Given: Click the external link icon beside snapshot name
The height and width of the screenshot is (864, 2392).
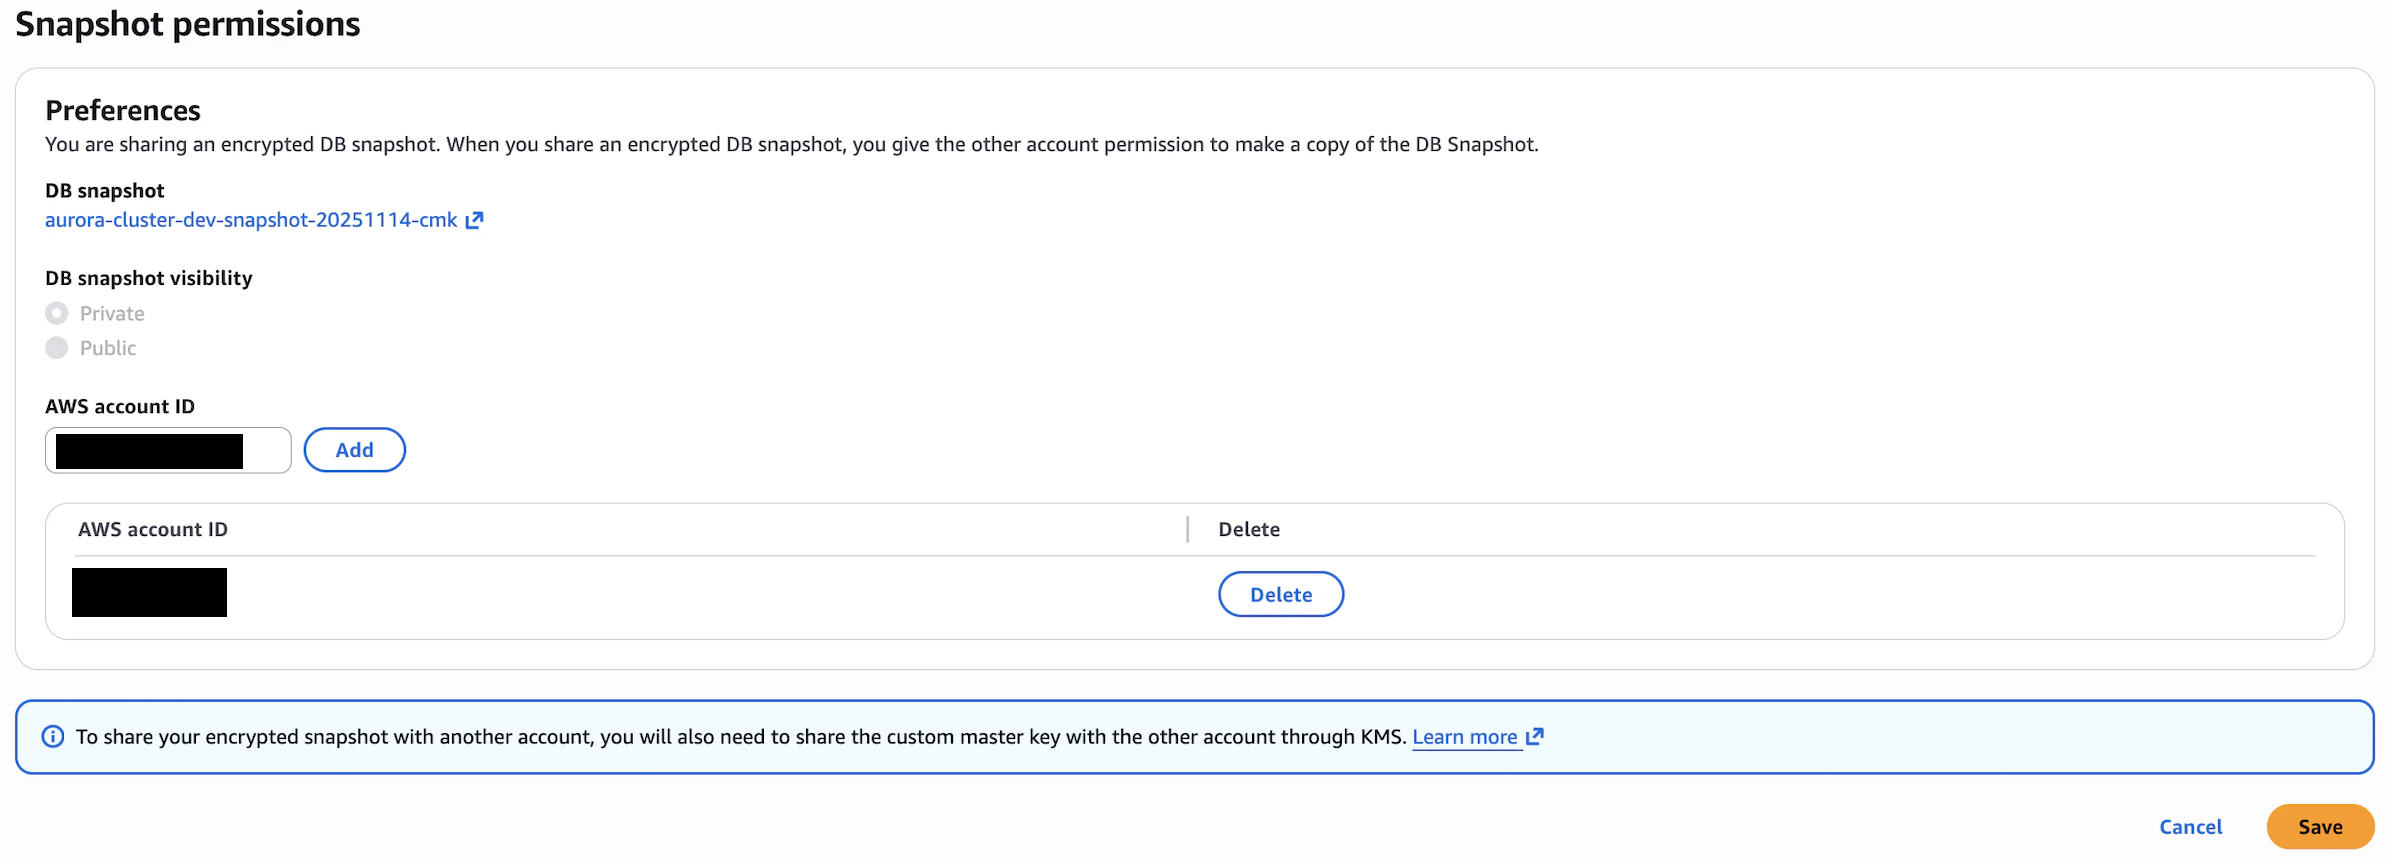Looking at the screenshot, I should click(x=475, y=220).
